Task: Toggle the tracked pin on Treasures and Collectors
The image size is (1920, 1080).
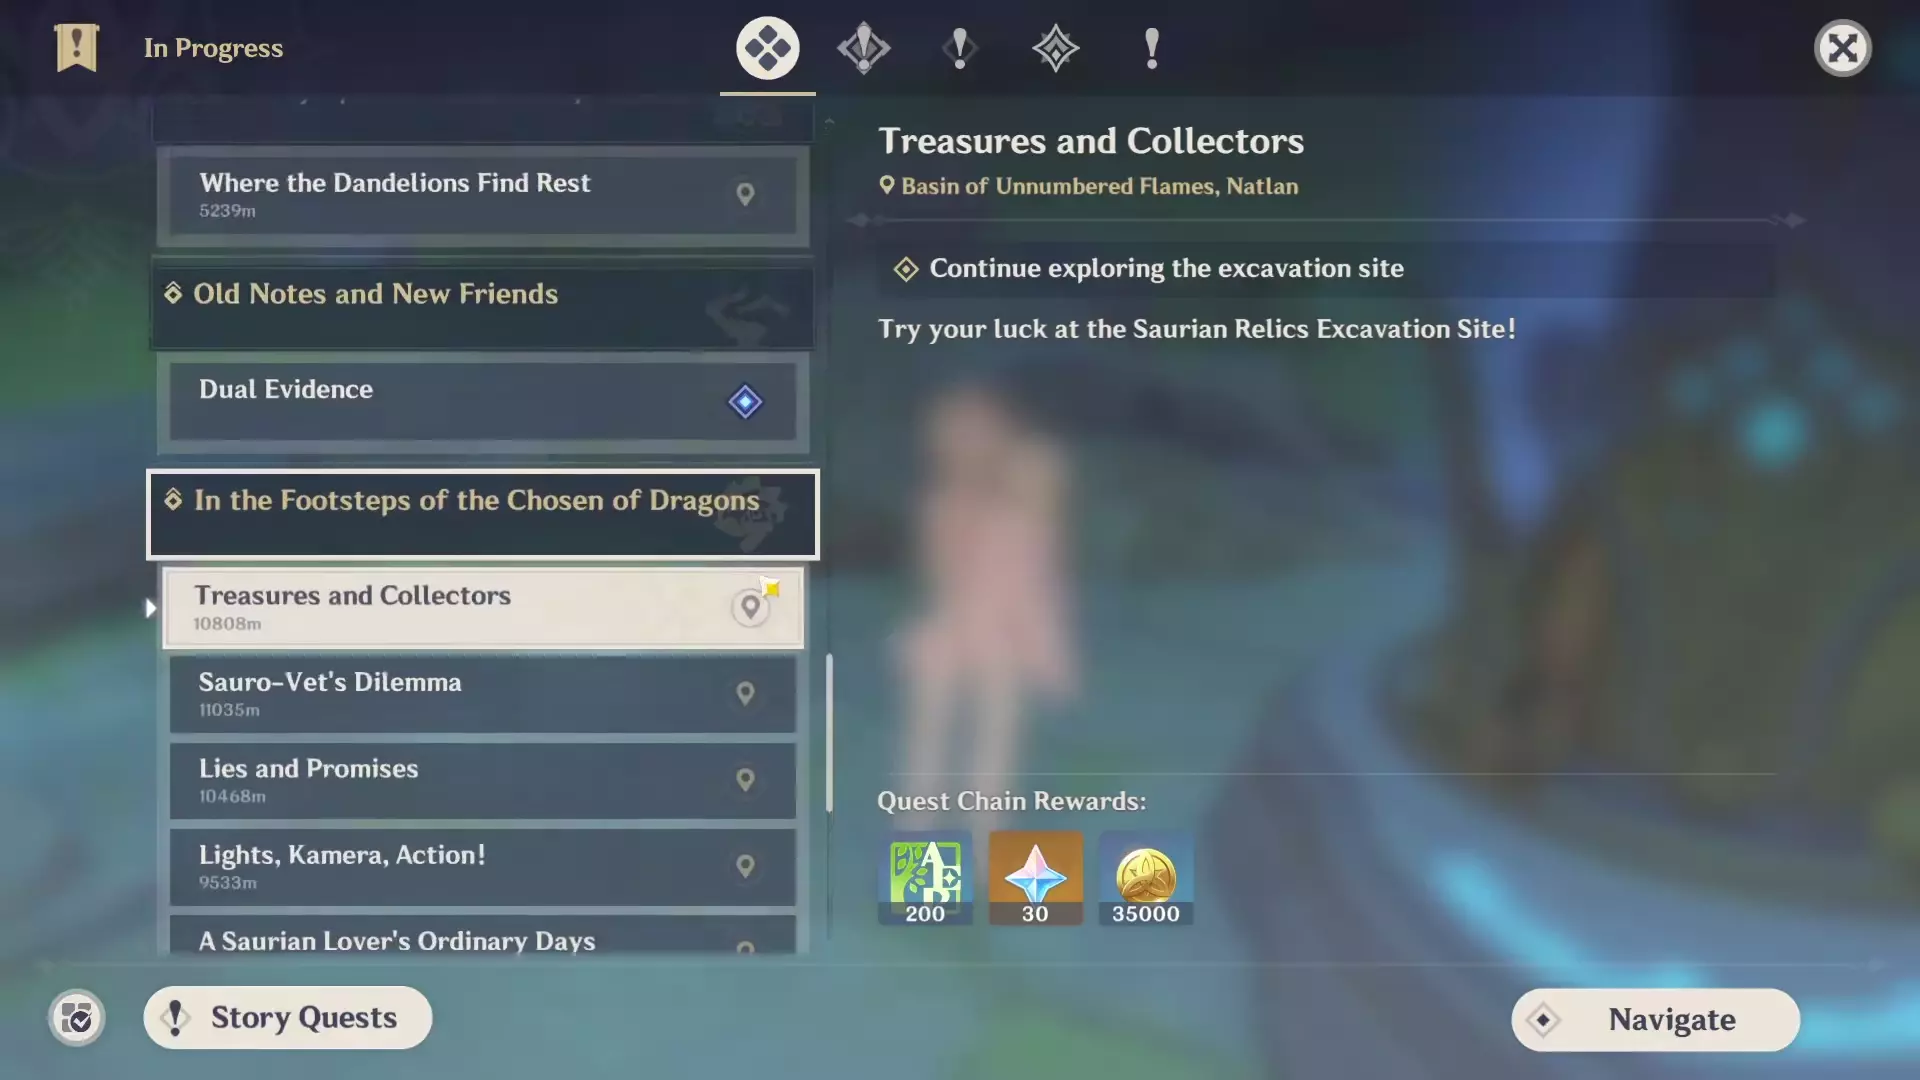Action: tap(750, 607)
